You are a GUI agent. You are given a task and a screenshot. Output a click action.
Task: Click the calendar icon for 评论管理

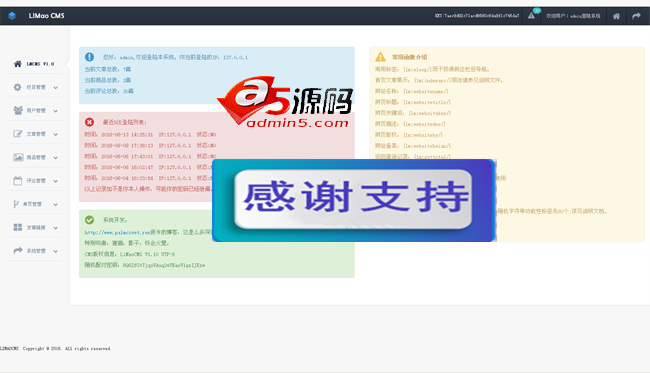[x=17, y=180]
